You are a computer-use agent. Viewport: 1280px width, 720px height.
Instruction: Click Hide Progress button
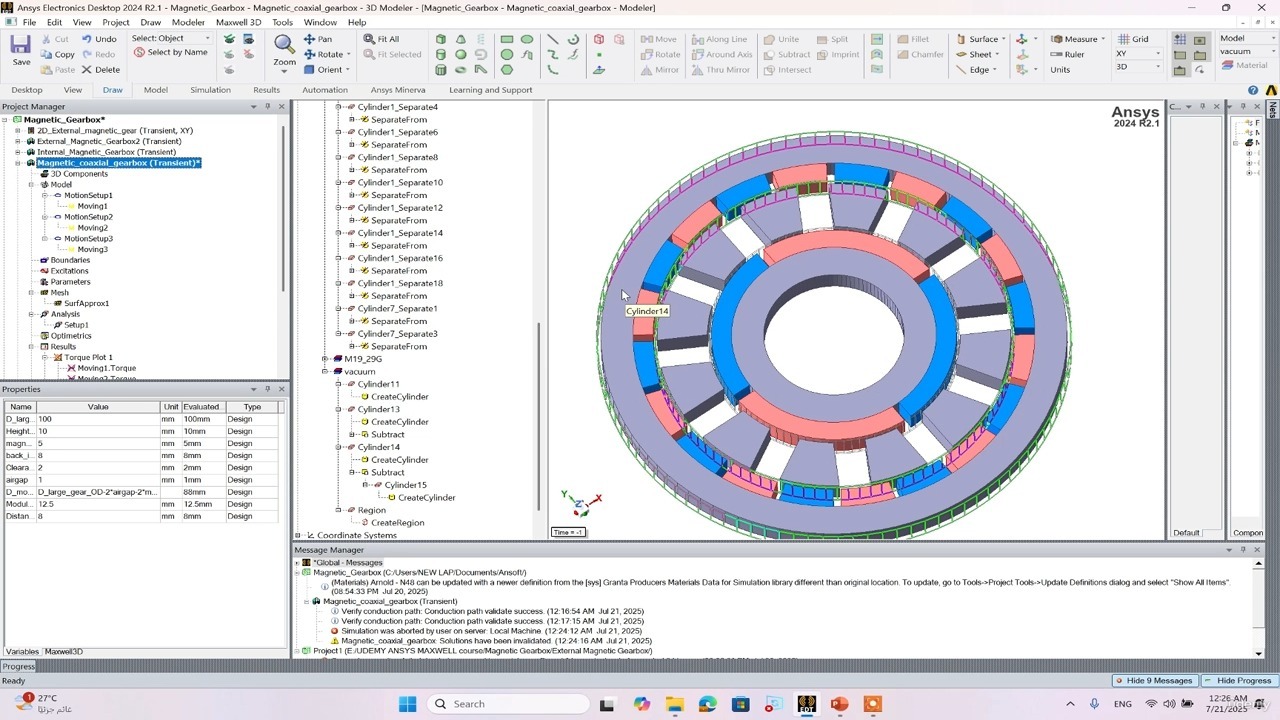(x=1238, y=681)
